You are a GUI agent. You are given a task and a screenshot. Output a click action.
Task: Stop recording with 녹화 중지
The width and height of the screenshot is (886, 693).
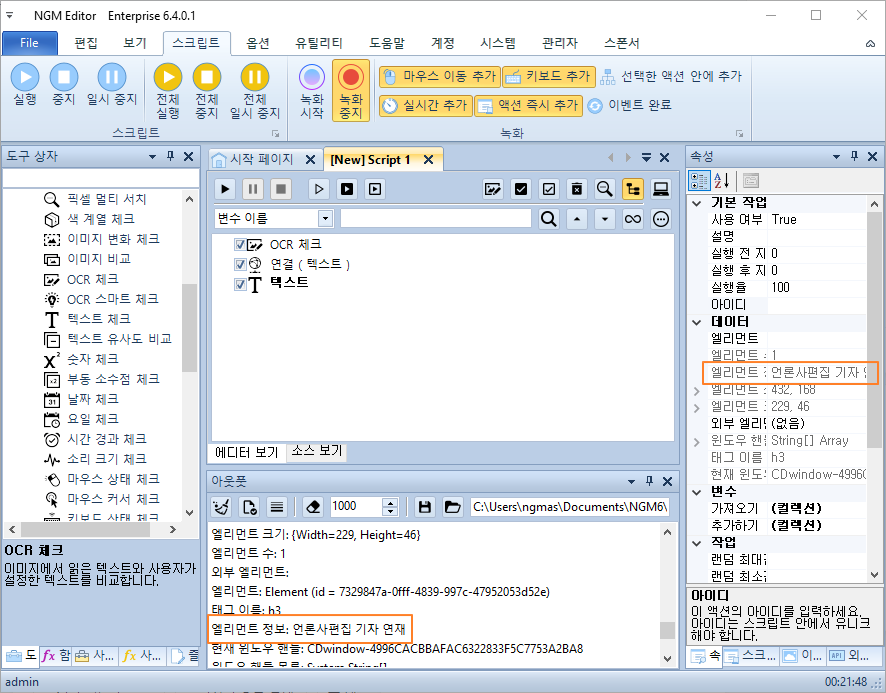(x=351, y=90)
